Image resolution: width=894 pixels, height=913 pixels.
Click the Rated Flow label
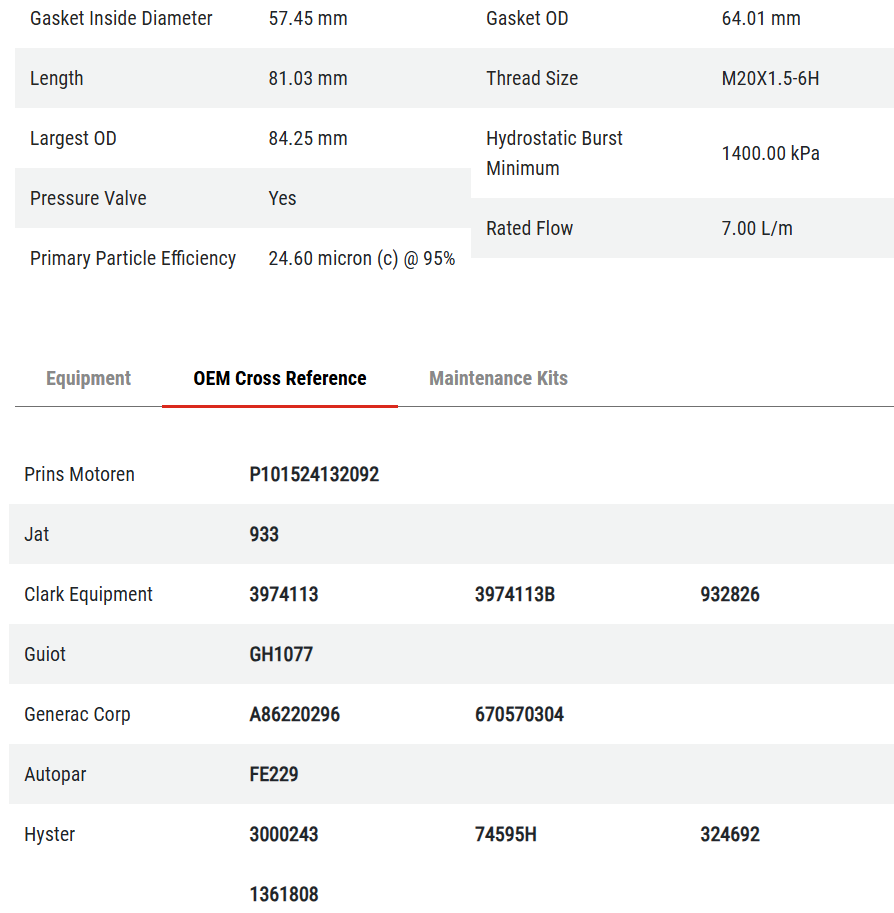pos(529,228)
